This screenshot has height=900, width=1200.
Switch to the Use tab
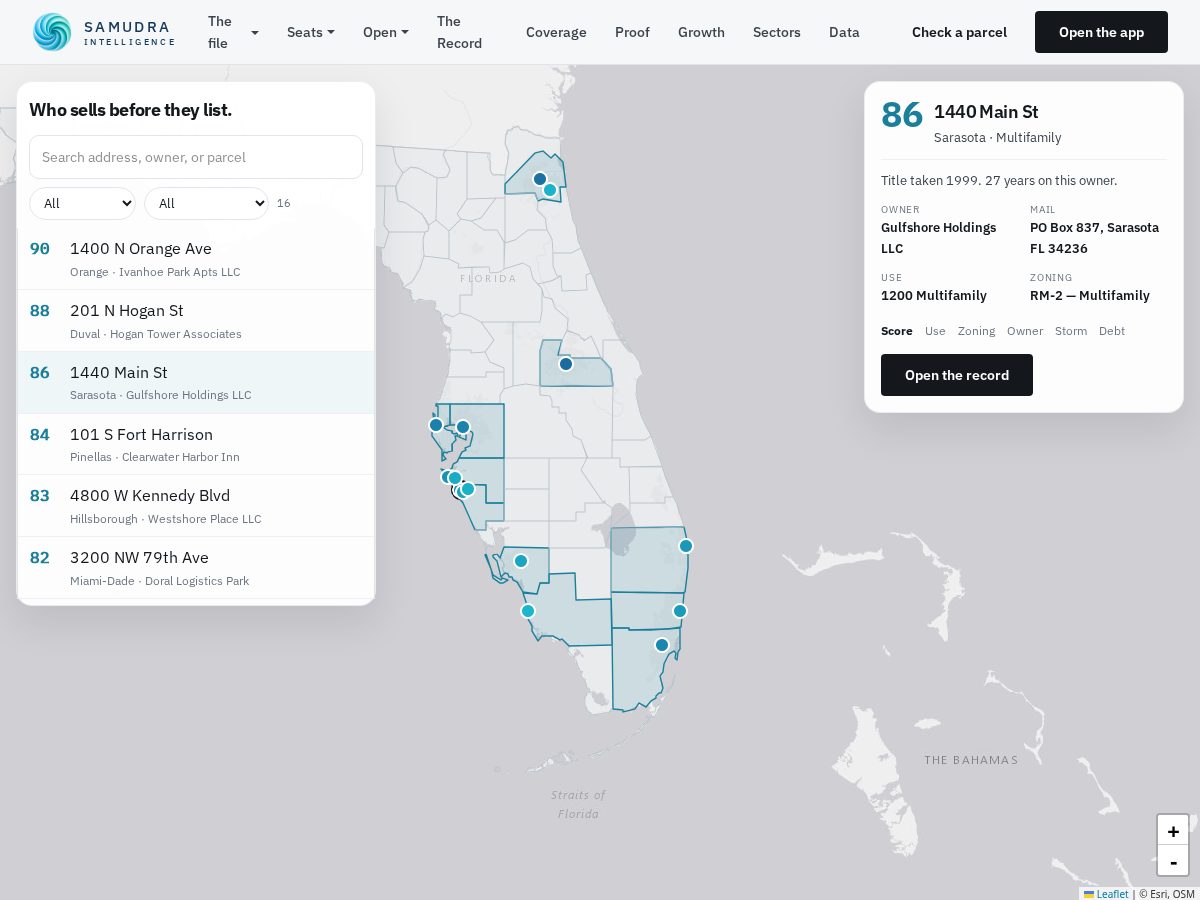(x=935, y=331)
